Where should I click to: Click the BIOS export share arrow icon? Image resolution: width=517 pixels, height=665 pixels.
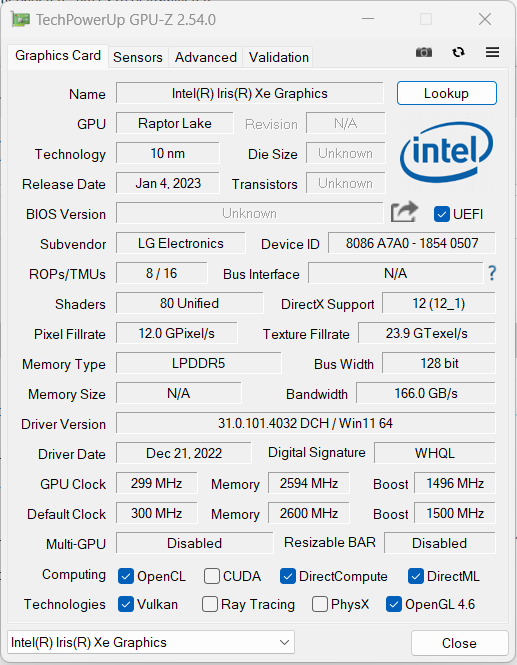[404, 212]
